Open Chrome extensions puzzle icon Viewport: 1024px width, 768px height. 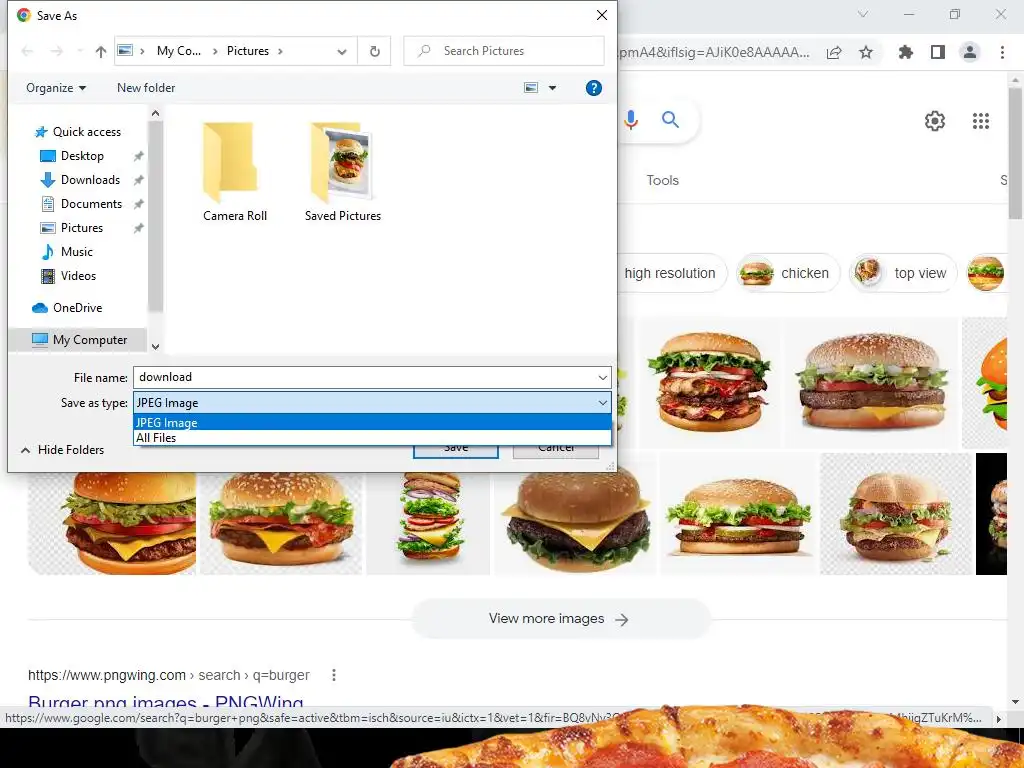pos(906,52)
